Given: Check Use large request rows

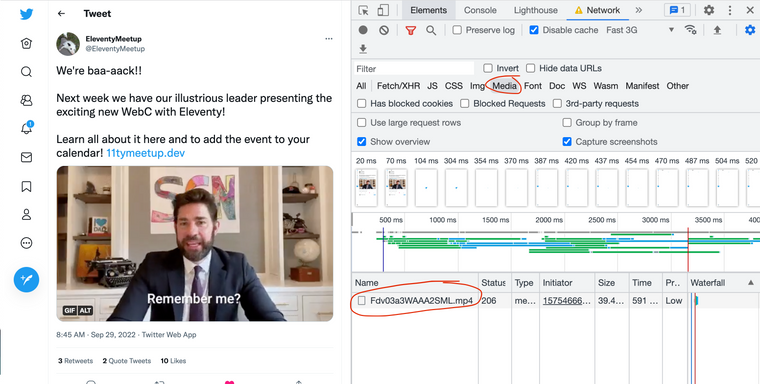Looking at the screenshot, I should (x=362, y=123).
